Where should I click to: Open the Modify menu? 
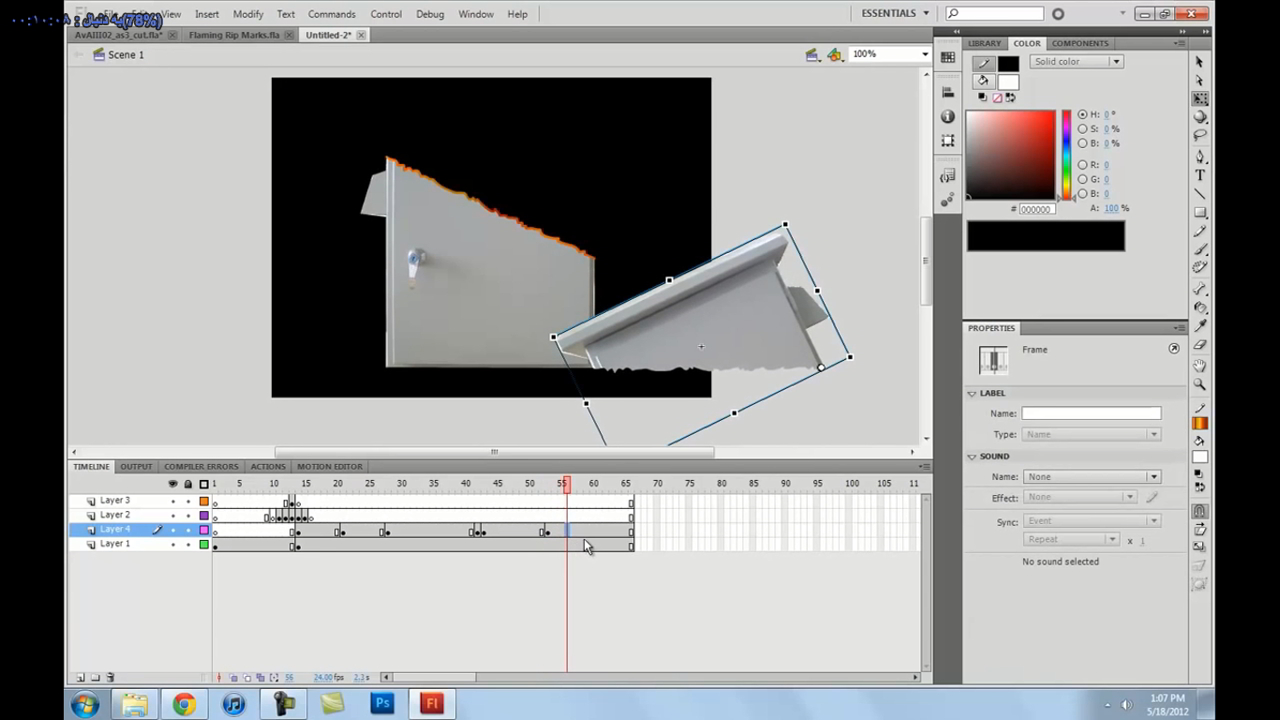point(248,14)
